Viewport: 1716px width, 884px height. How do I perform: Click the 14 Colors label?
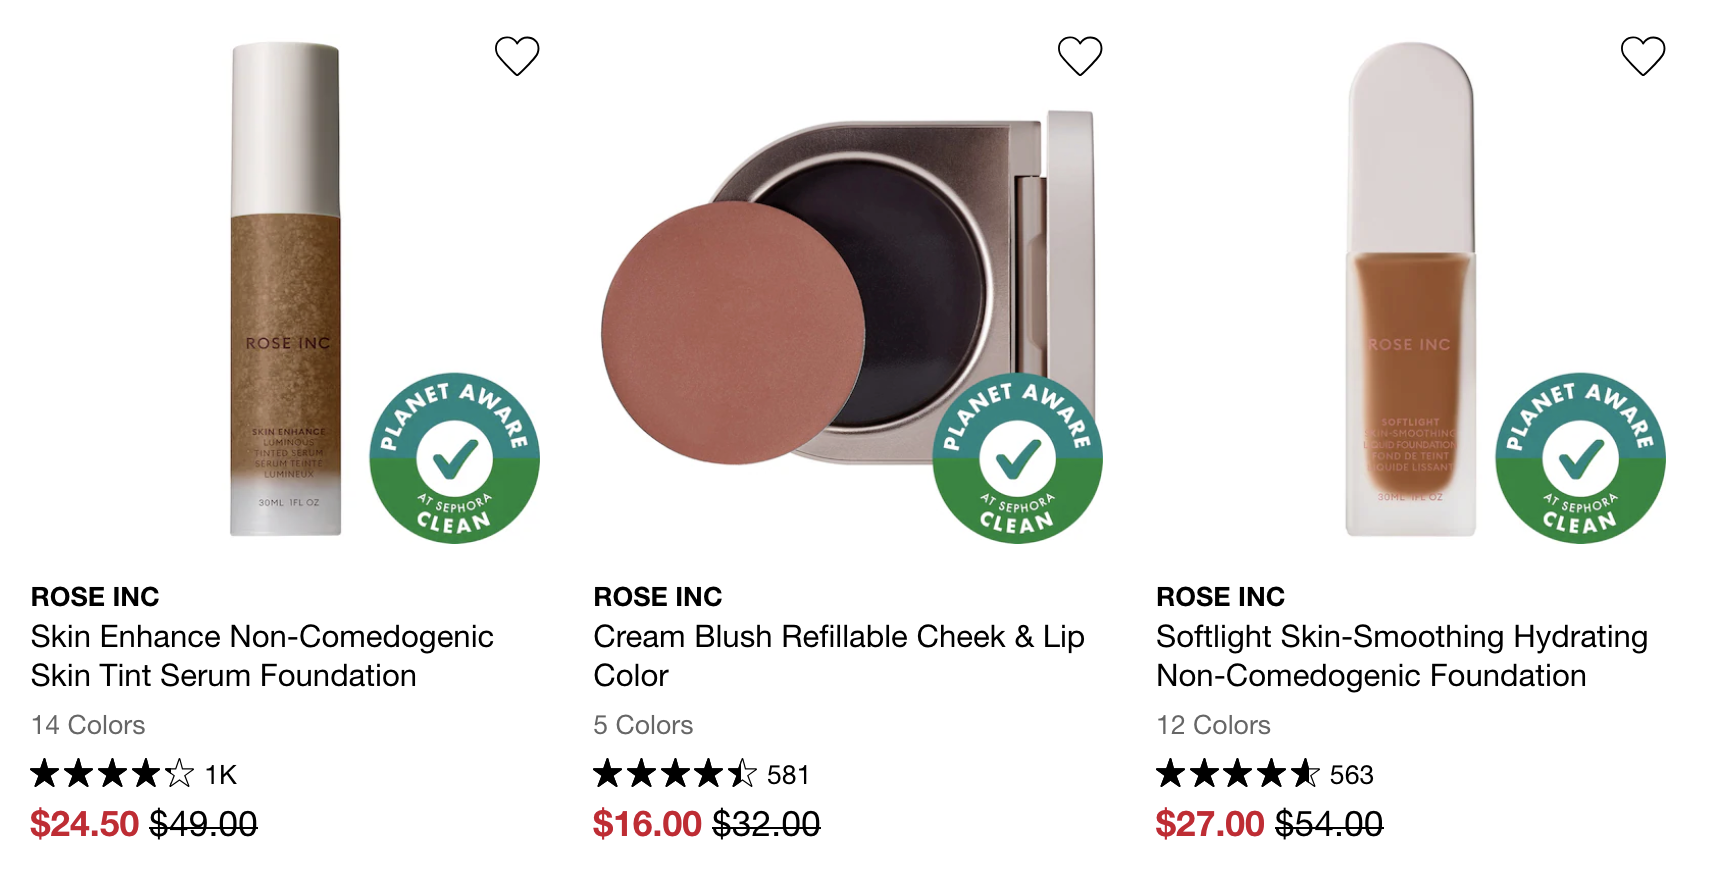pyautogui.click(x=88, y=725)
